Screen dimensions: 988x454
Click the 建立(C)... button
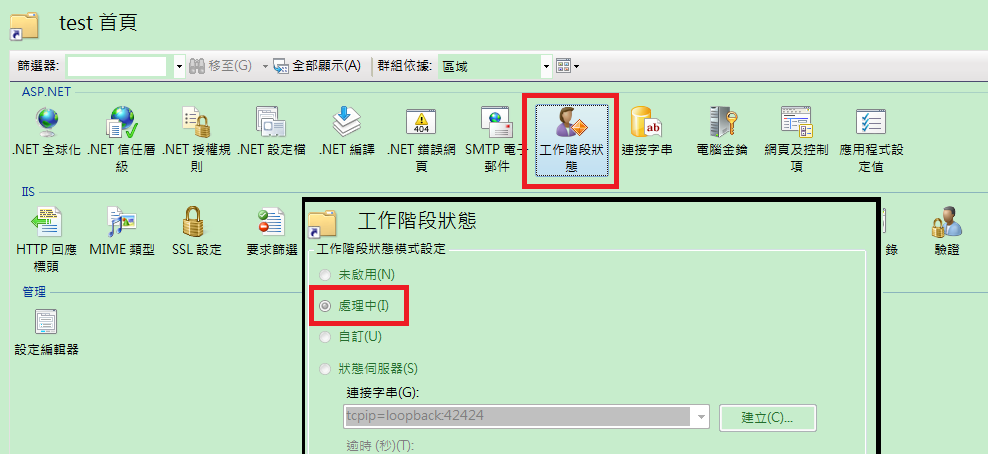[767, 417]
